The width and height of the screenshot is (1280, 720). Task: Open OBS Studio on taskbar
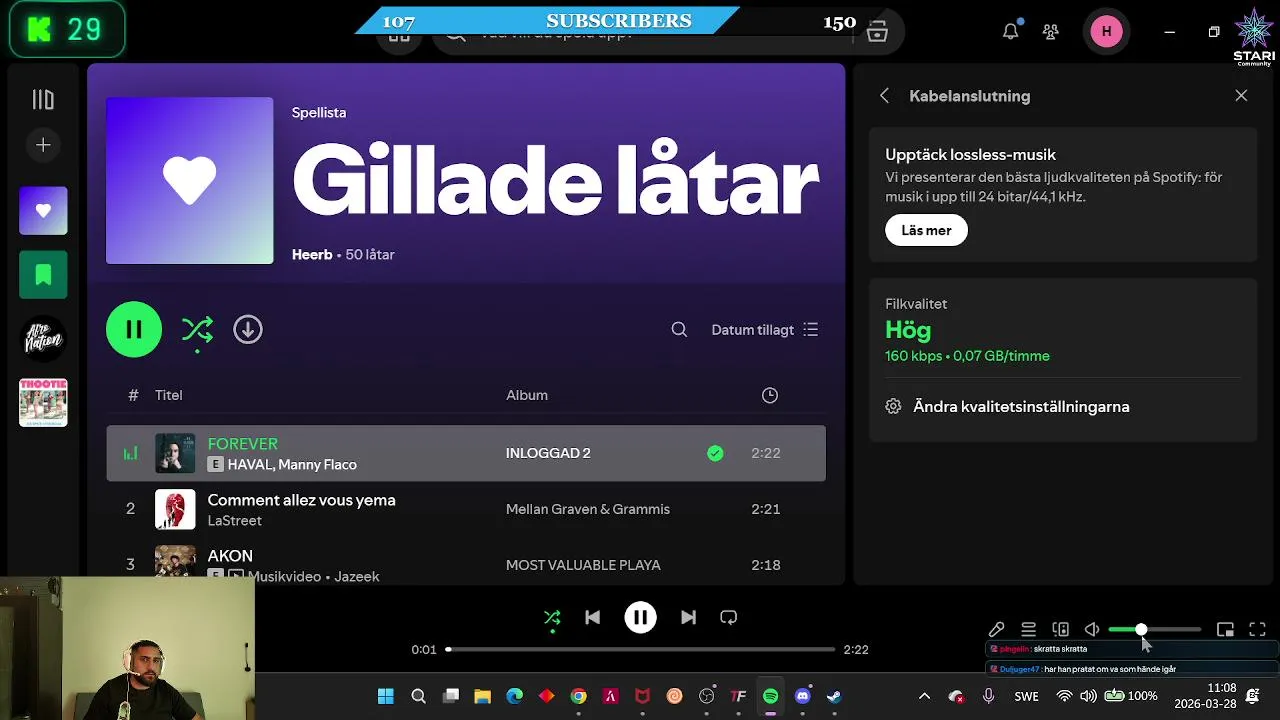[706, 696]
